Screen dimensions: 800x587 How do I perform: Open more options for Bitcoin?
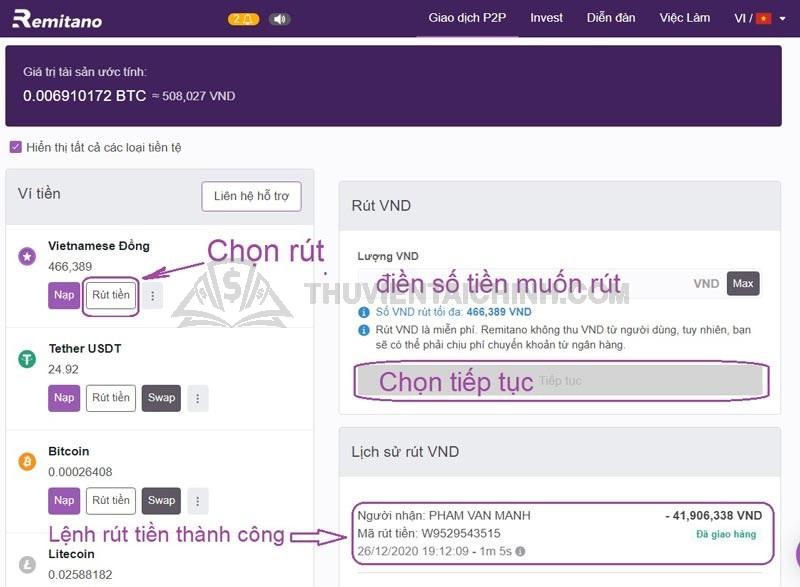pyautogui.click(x=197, y=501)
